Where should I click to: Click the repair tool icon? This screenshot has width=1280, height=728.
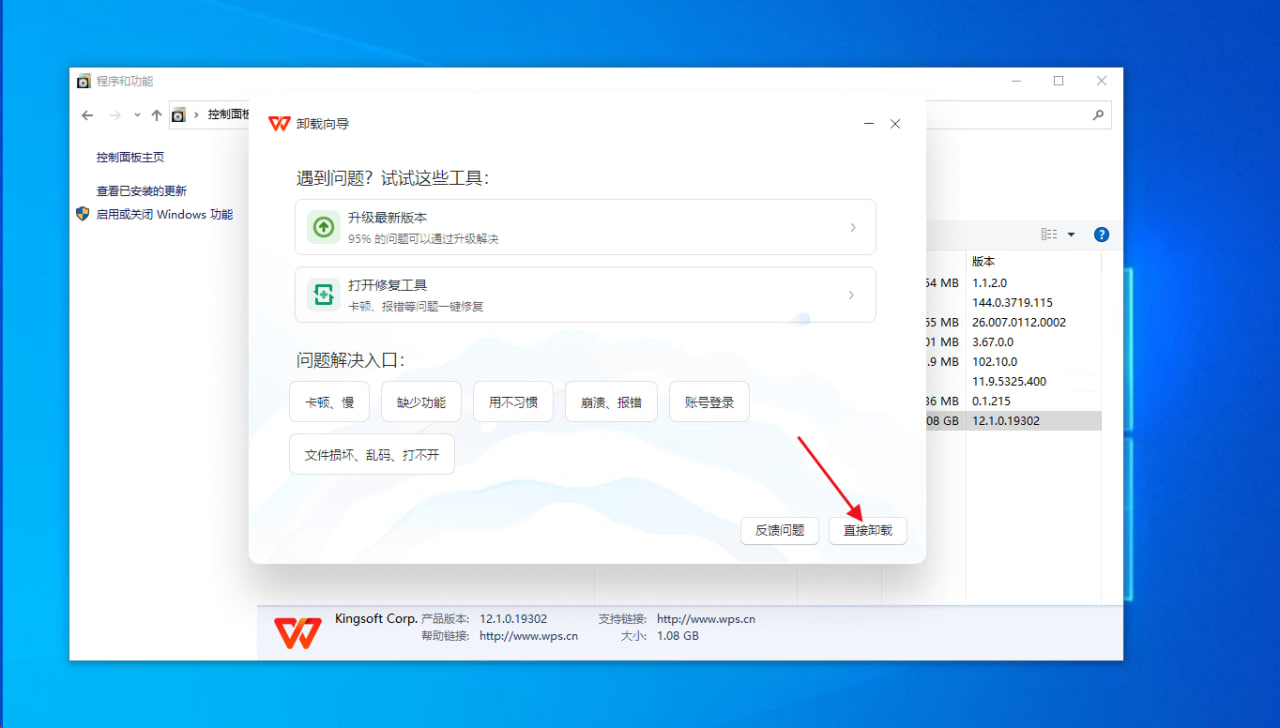[323, 294]
